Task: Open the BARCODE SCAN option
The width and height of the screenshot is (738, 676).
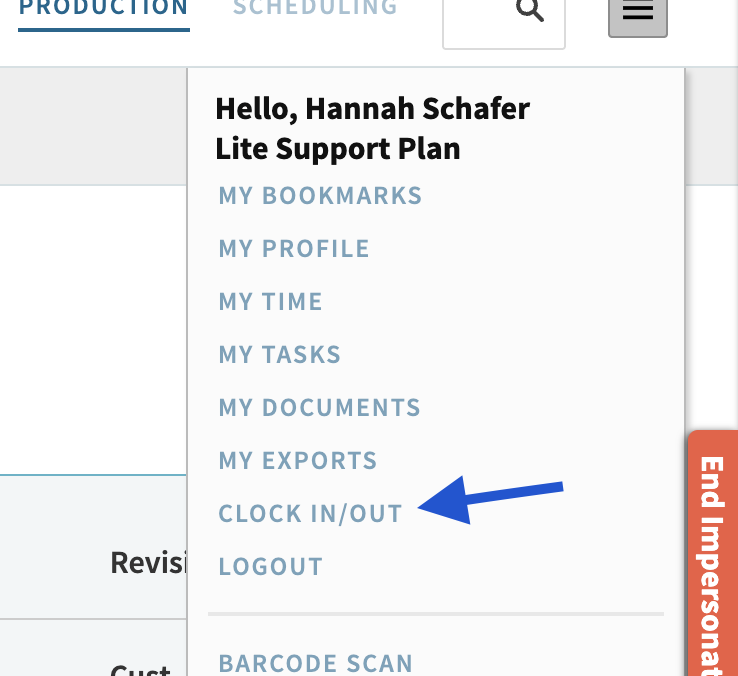Action: (315, 662)
